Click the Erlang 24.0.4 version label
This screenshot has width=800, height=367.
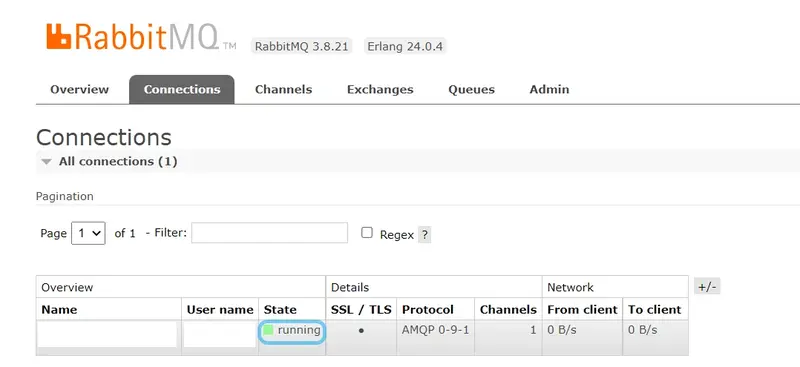pyautogui.click(x=405, y=46)
